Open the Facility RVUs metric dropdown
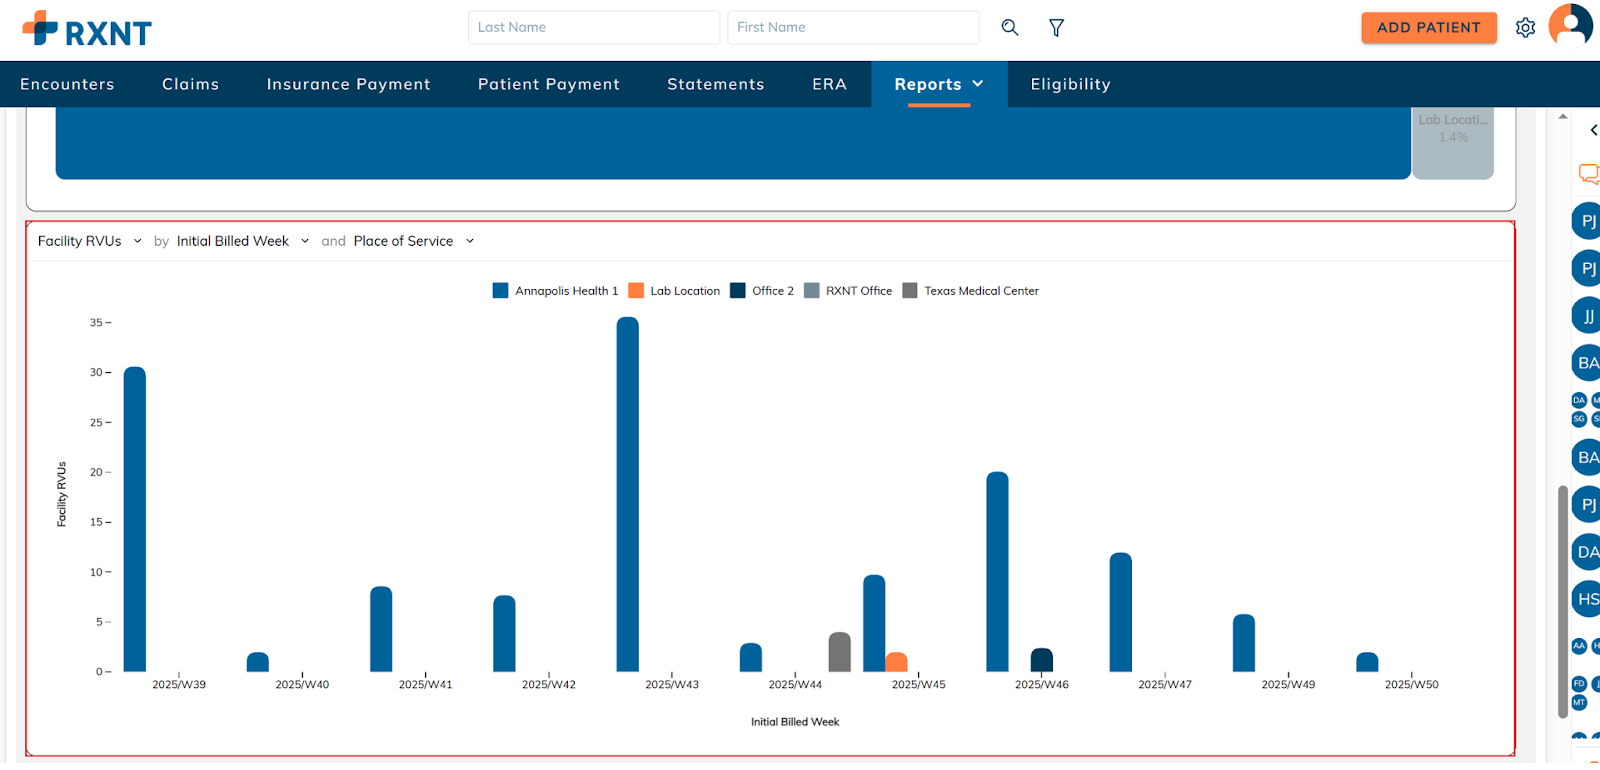This screenshot has height=770, width=1600. [x=89, y=241]
